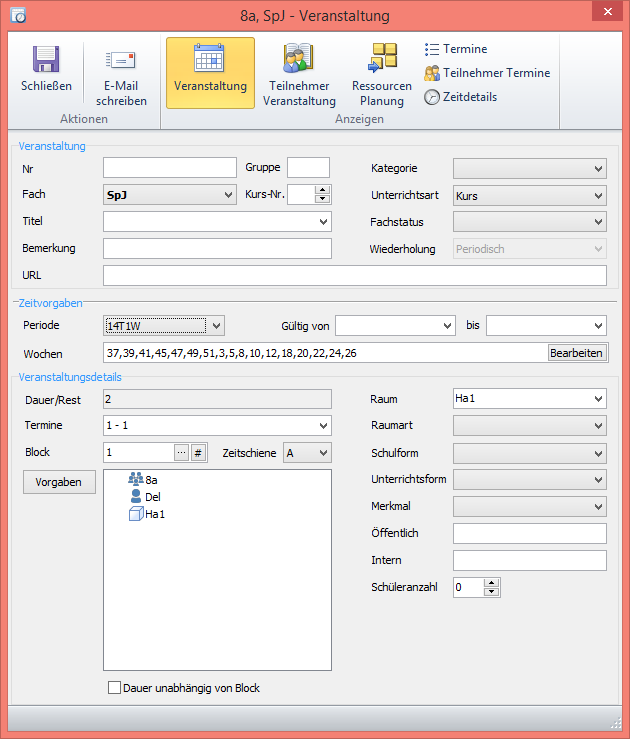The height and width of the screenshot is (739, 630).
Task: Open Zeitdetails clock item
Action: 460,97
